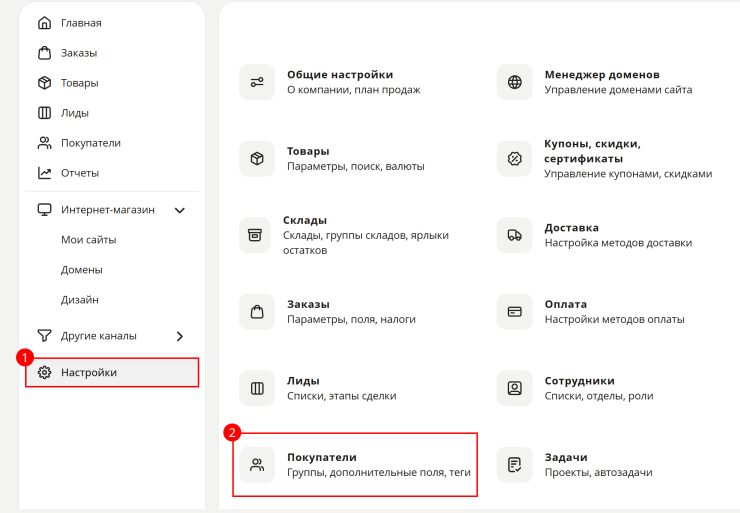Click the sliders icon of Общие настройки
Viewport: 740px width, 513px height.
257,82
